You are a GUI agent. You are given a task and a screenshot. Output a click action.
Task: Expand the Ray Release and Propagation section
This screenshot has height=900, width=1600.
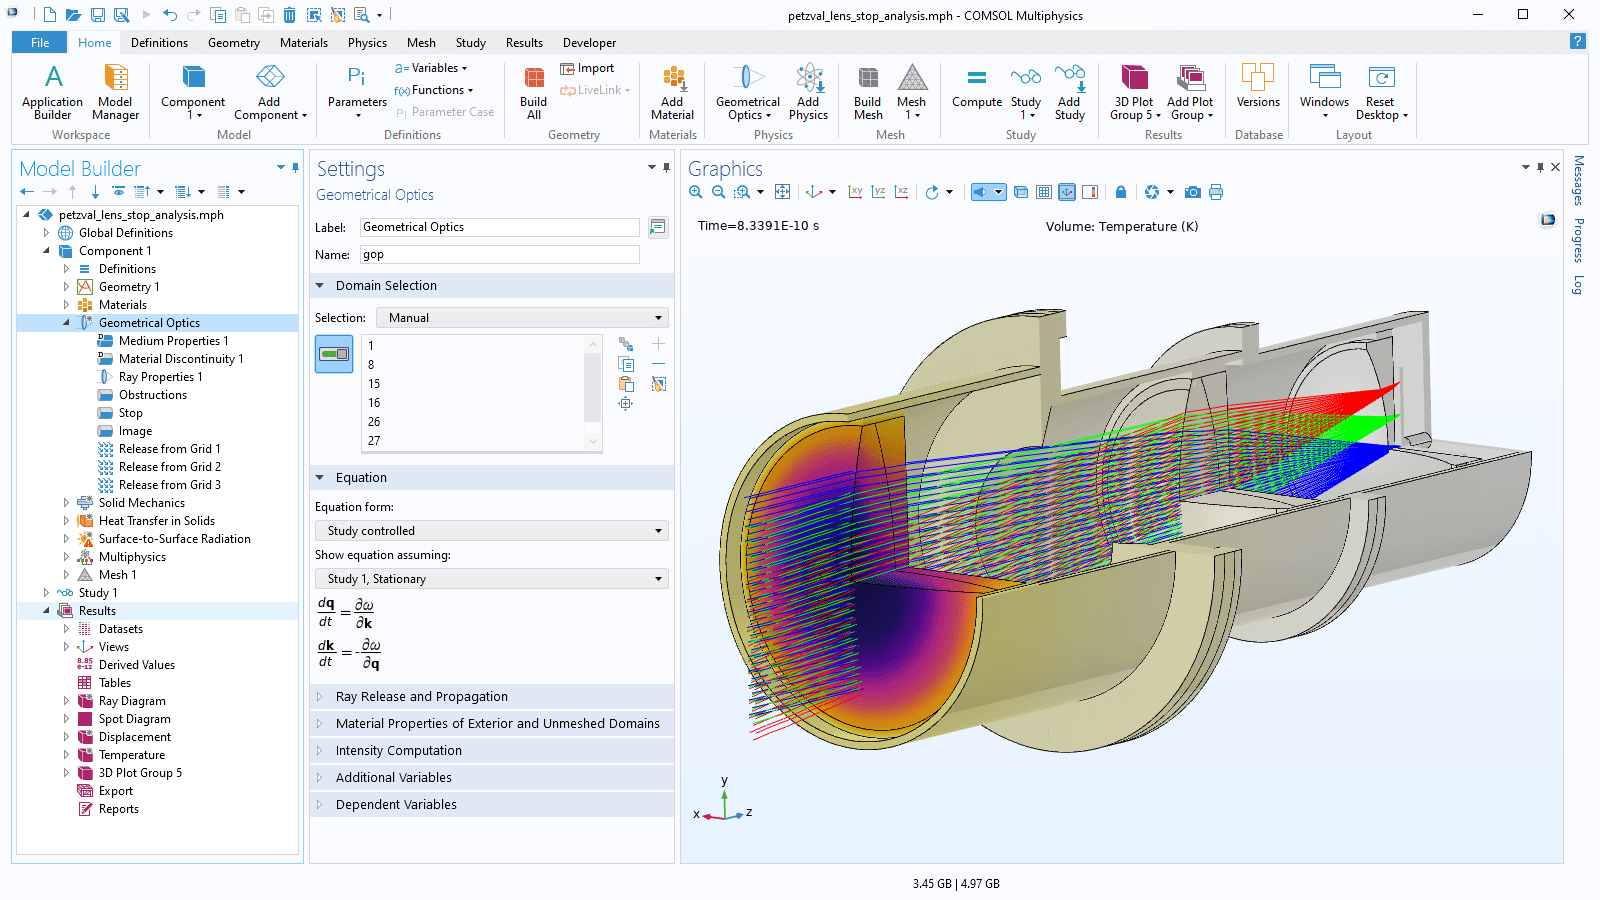point(492,697)
